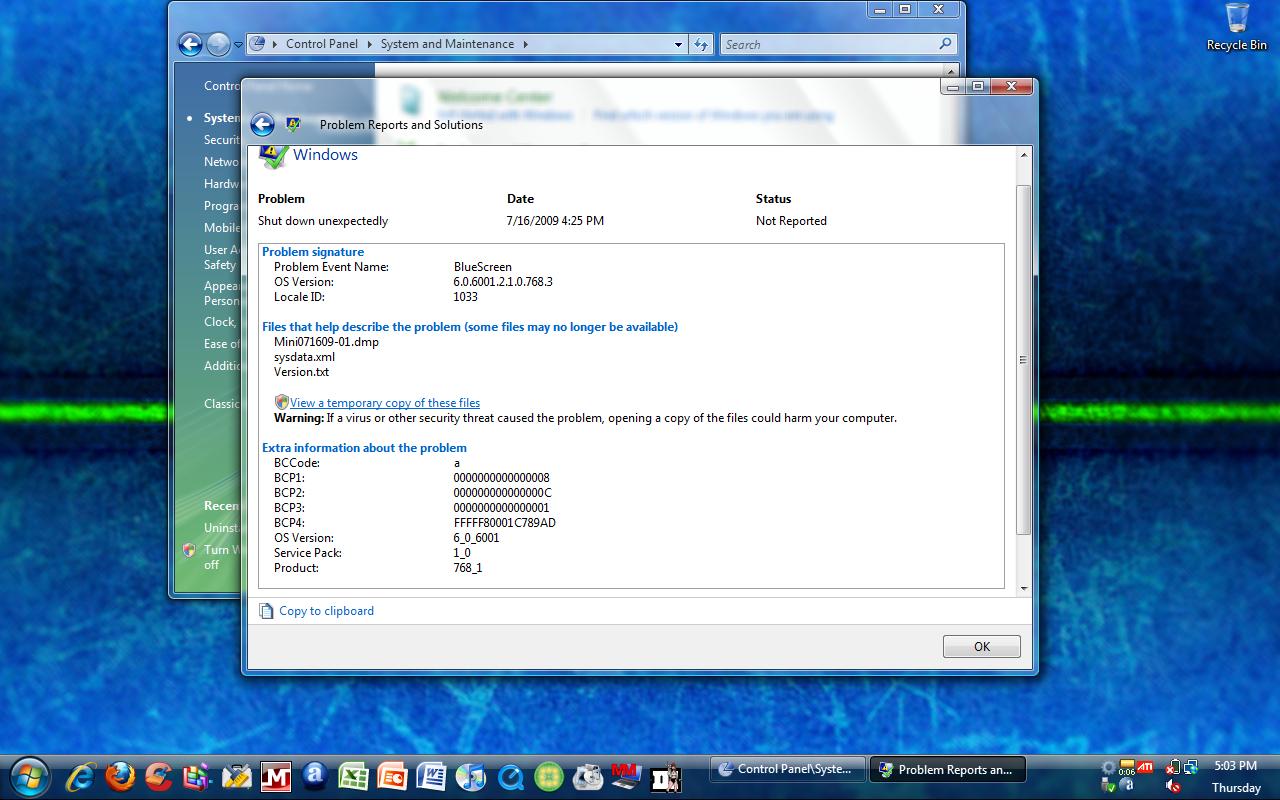Viewport: 1280px width, 800px height.
Task: Click the muted volume tray icon
Action: click(x=1173, y=786)
